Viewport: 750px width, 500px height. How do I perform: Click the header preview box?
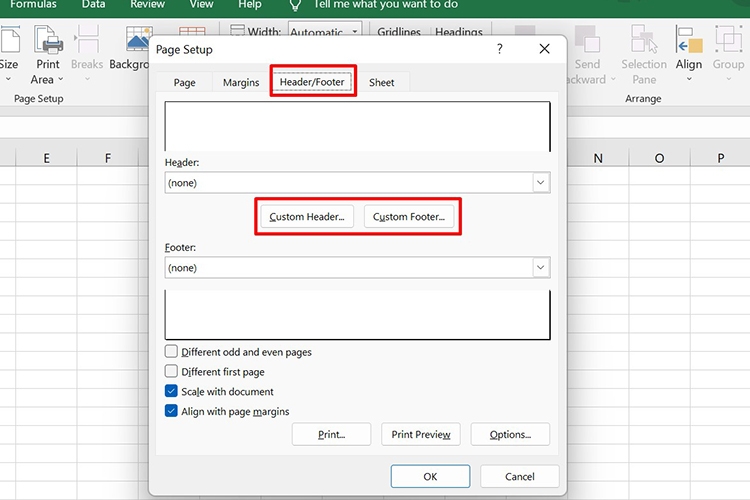coord(357,127)
